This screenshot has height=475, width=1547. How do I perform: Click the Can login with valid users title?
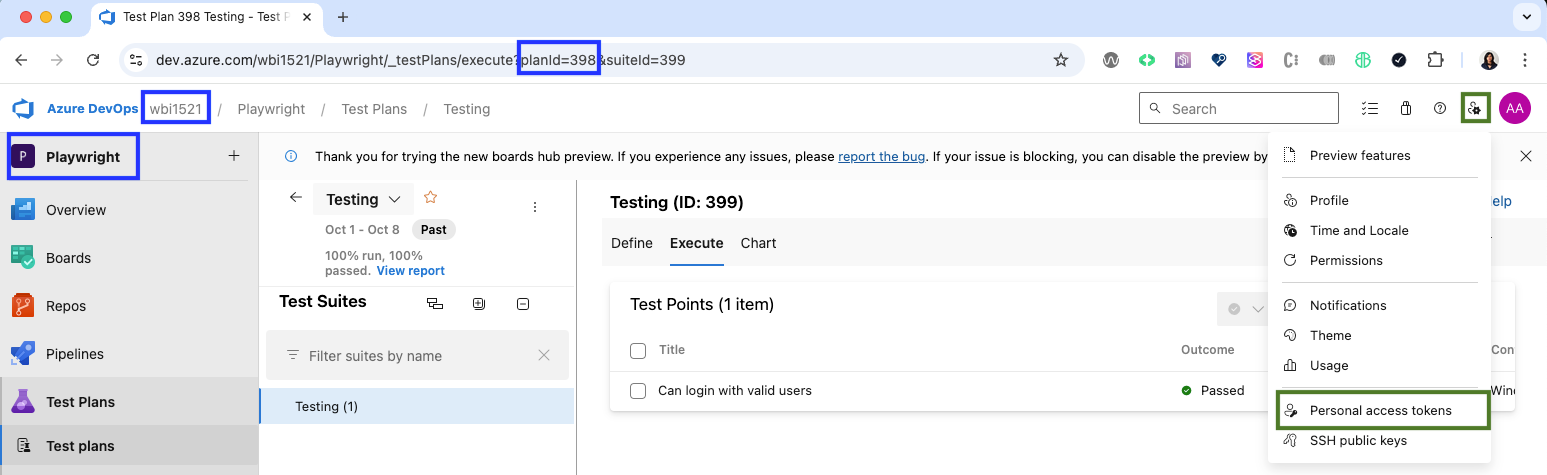coord(735,390)
